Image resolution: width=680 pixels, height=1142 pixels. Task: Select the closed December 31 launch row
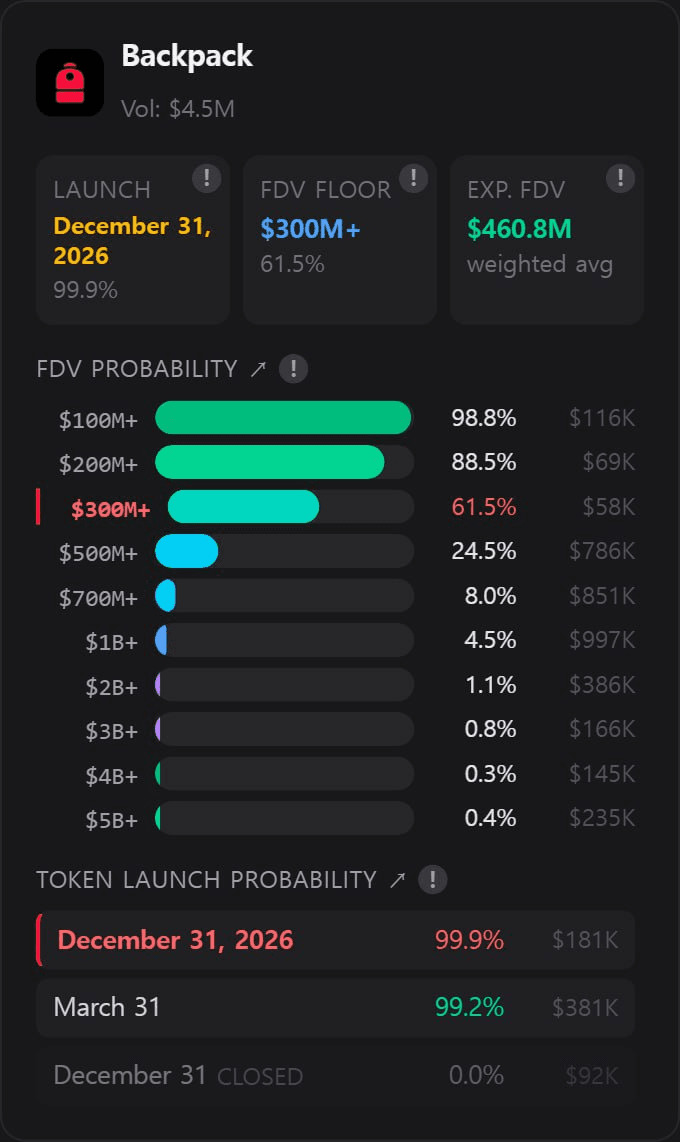tap(335, 1075)
